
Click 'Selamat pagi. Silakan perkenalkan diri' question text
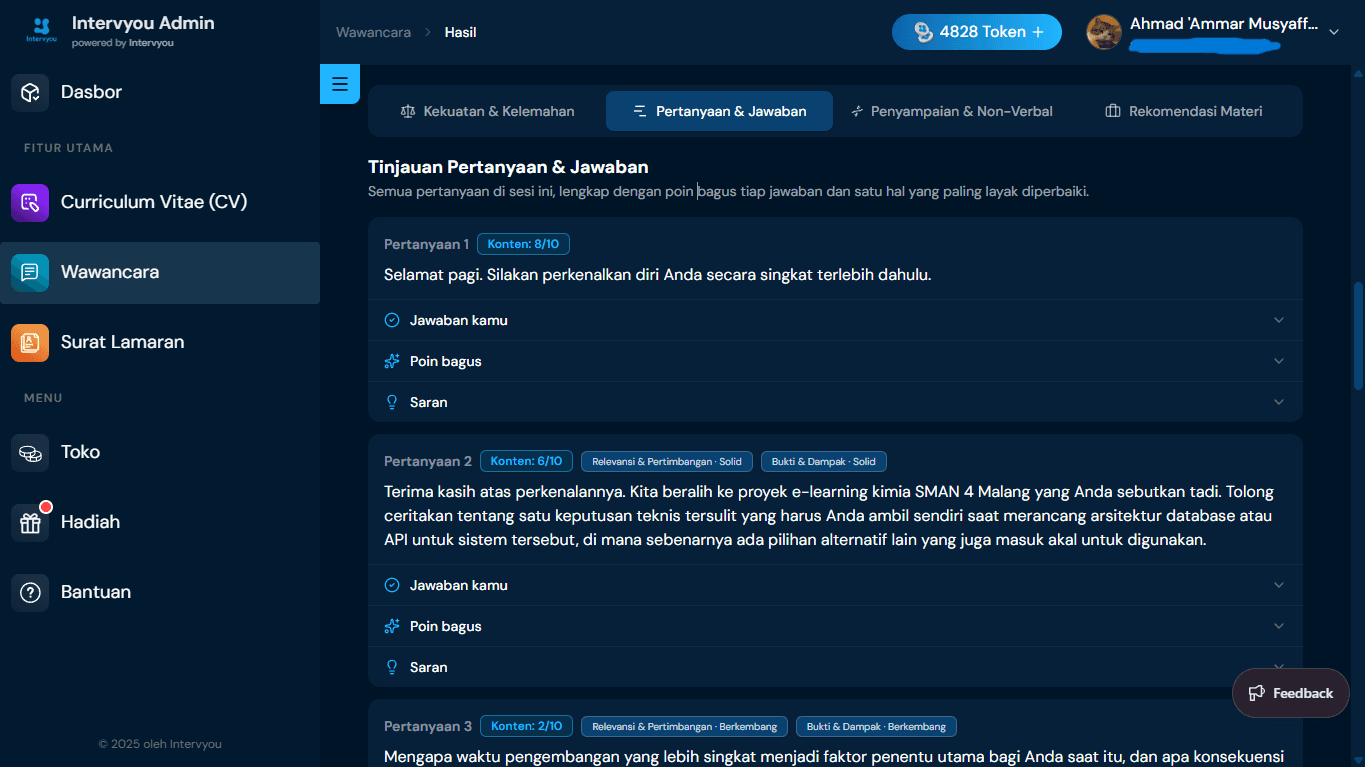[x=658, y=274]
